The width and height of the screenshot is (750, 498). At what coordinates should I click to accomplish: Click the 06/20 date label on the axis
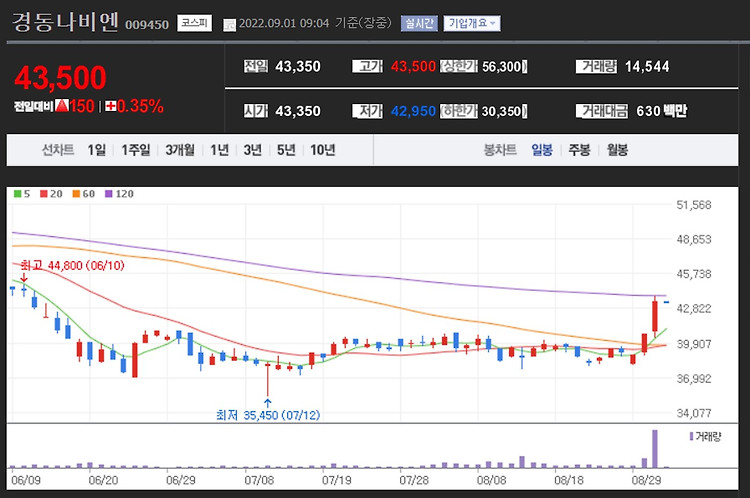click(103, 480)
